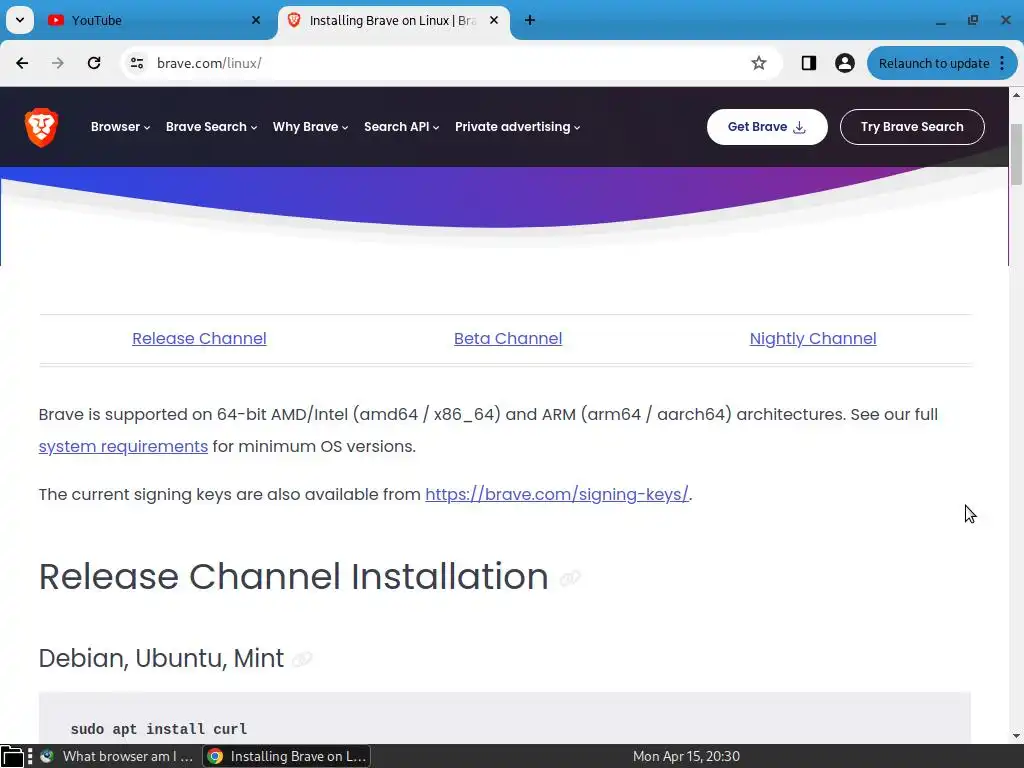Click the Release Channel Installation heading

pos(293,577)
